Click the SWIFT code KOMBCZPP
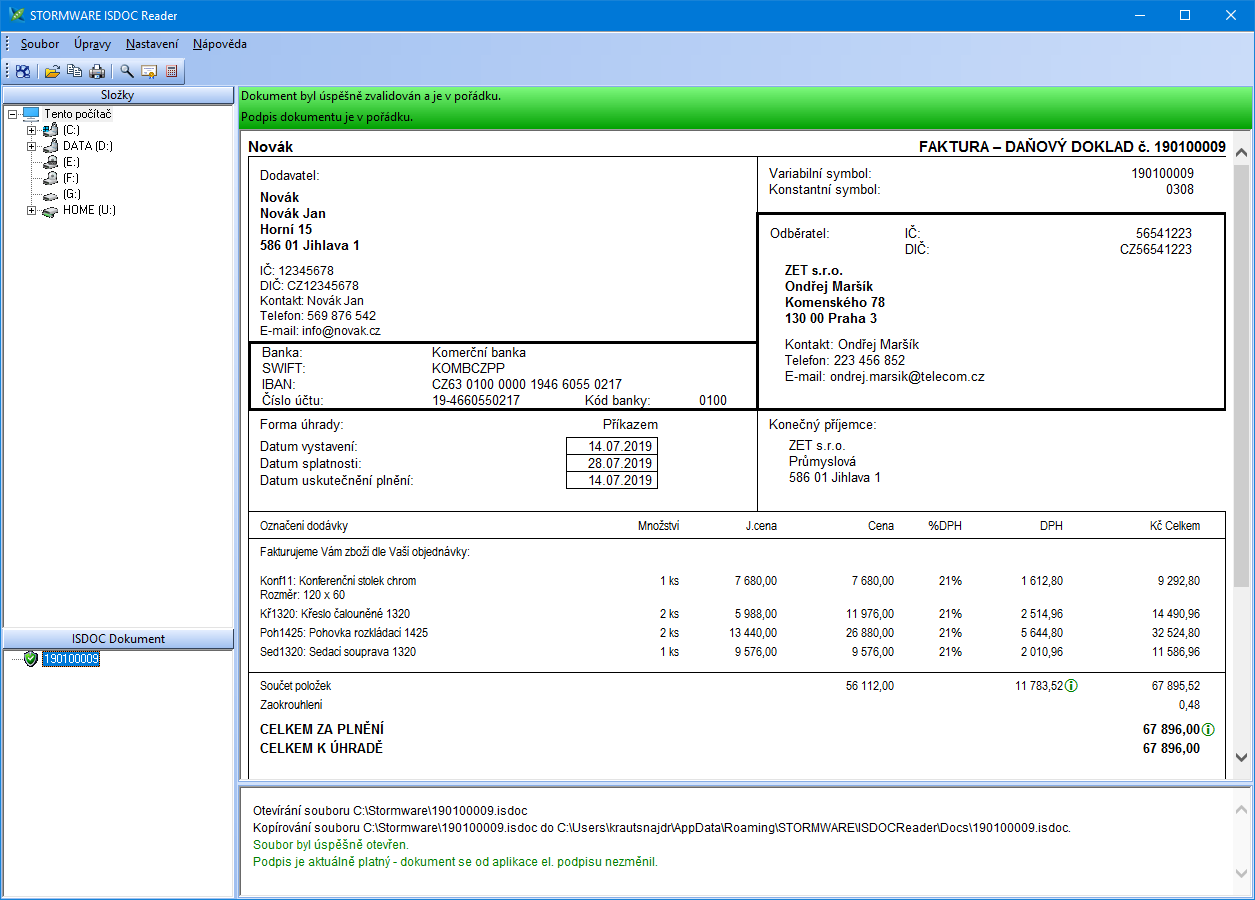This screenshot has width=1255, height=900. [468, 368]
